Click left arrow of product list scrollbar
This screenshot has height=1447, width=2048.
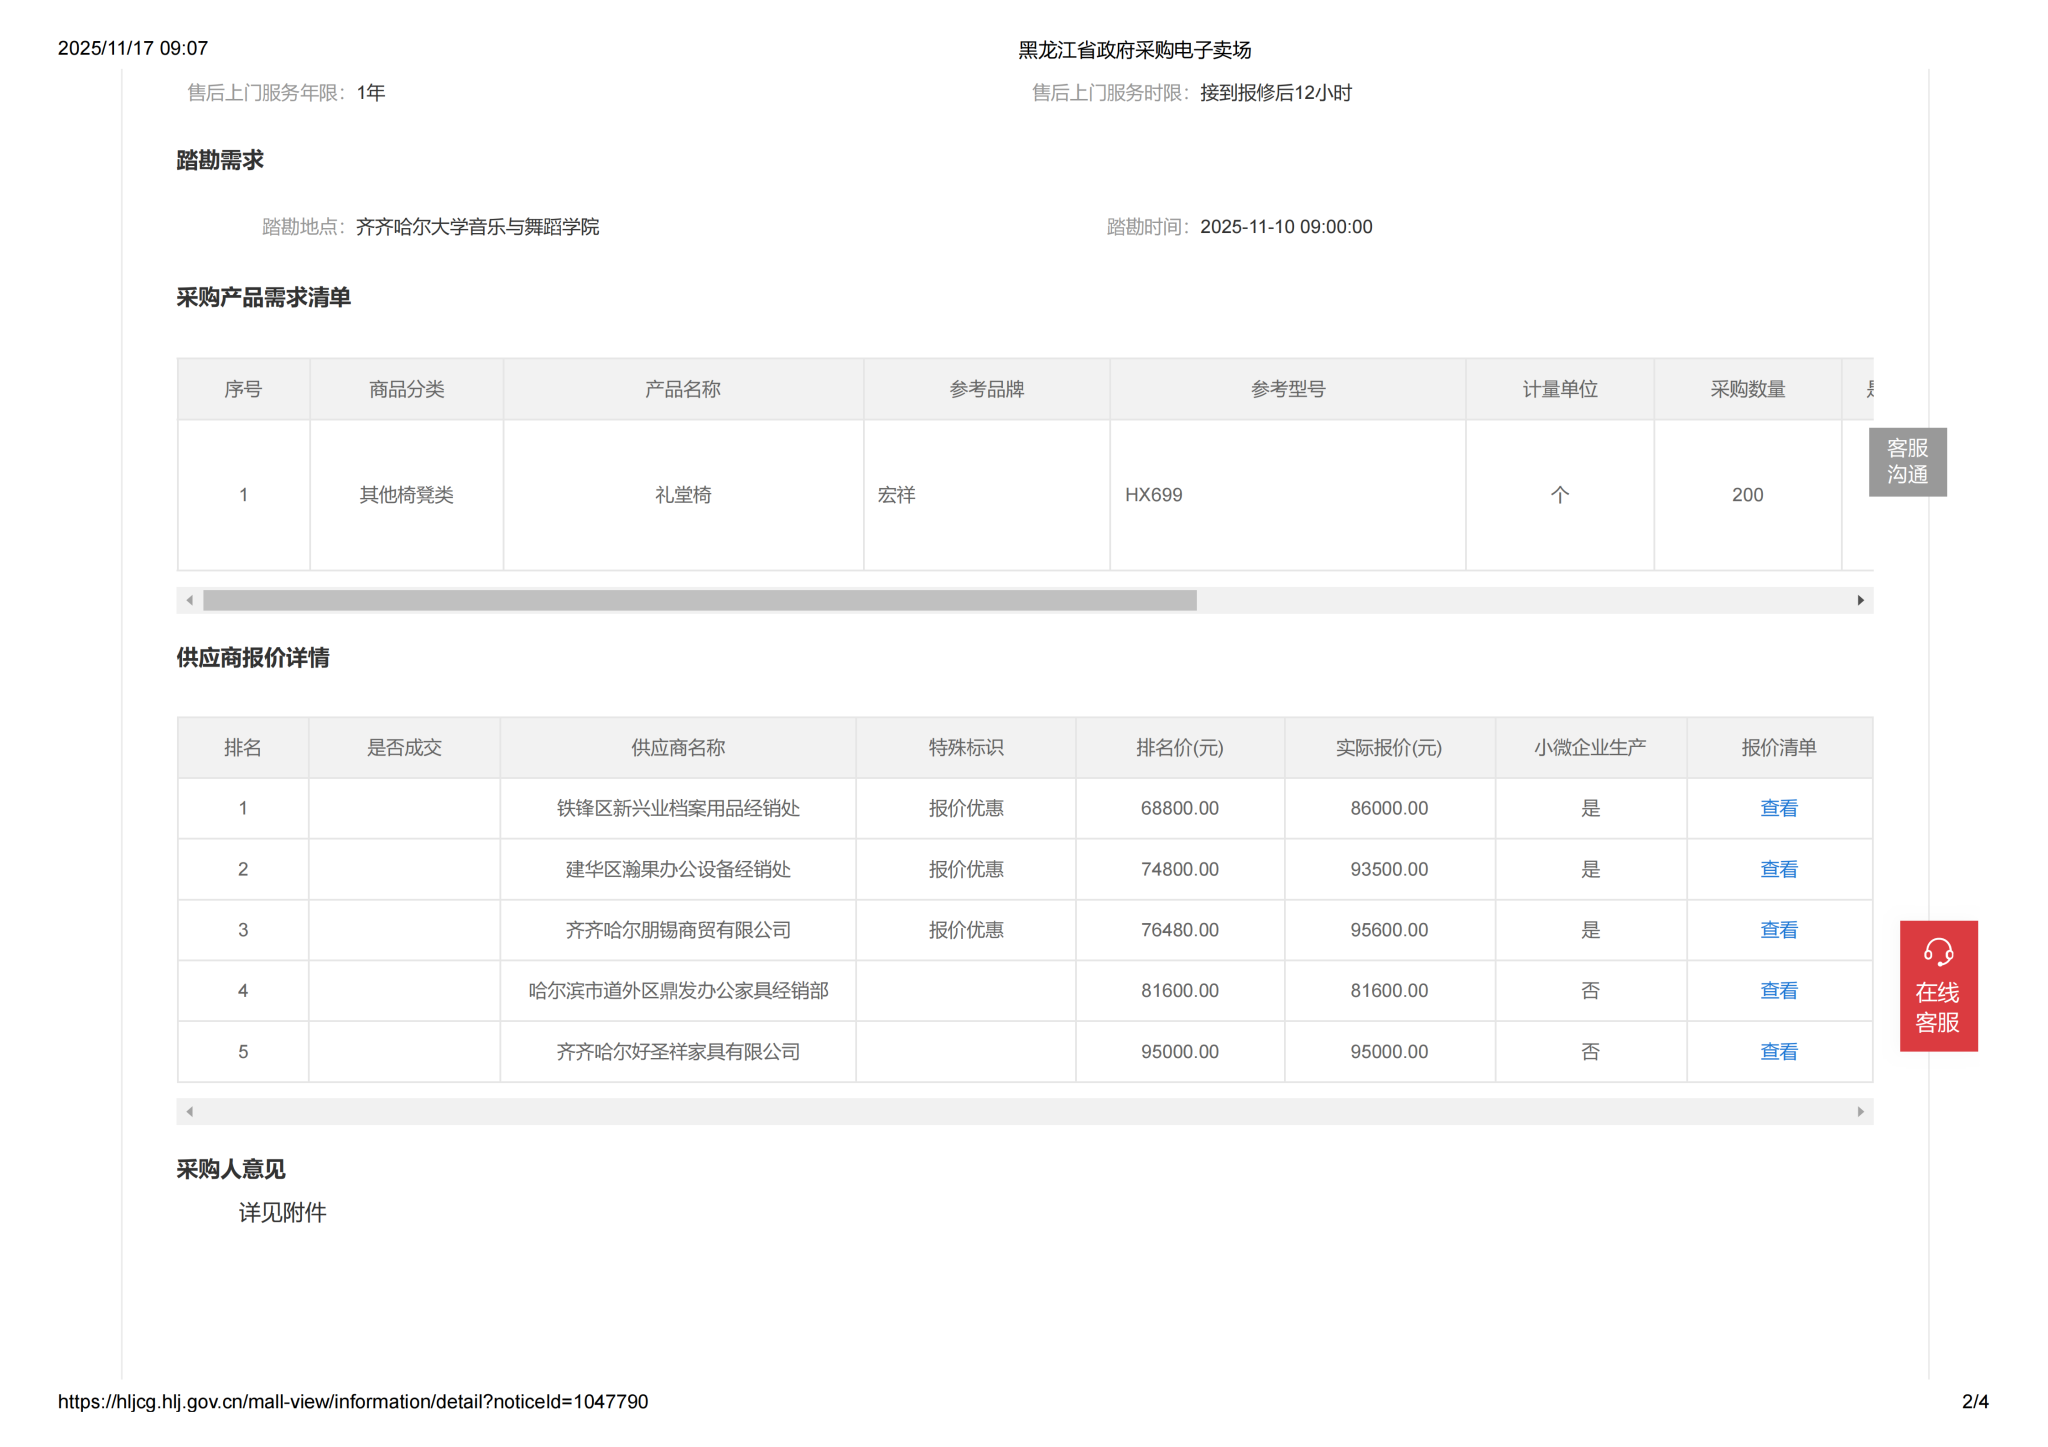click(x=190, y=600)
